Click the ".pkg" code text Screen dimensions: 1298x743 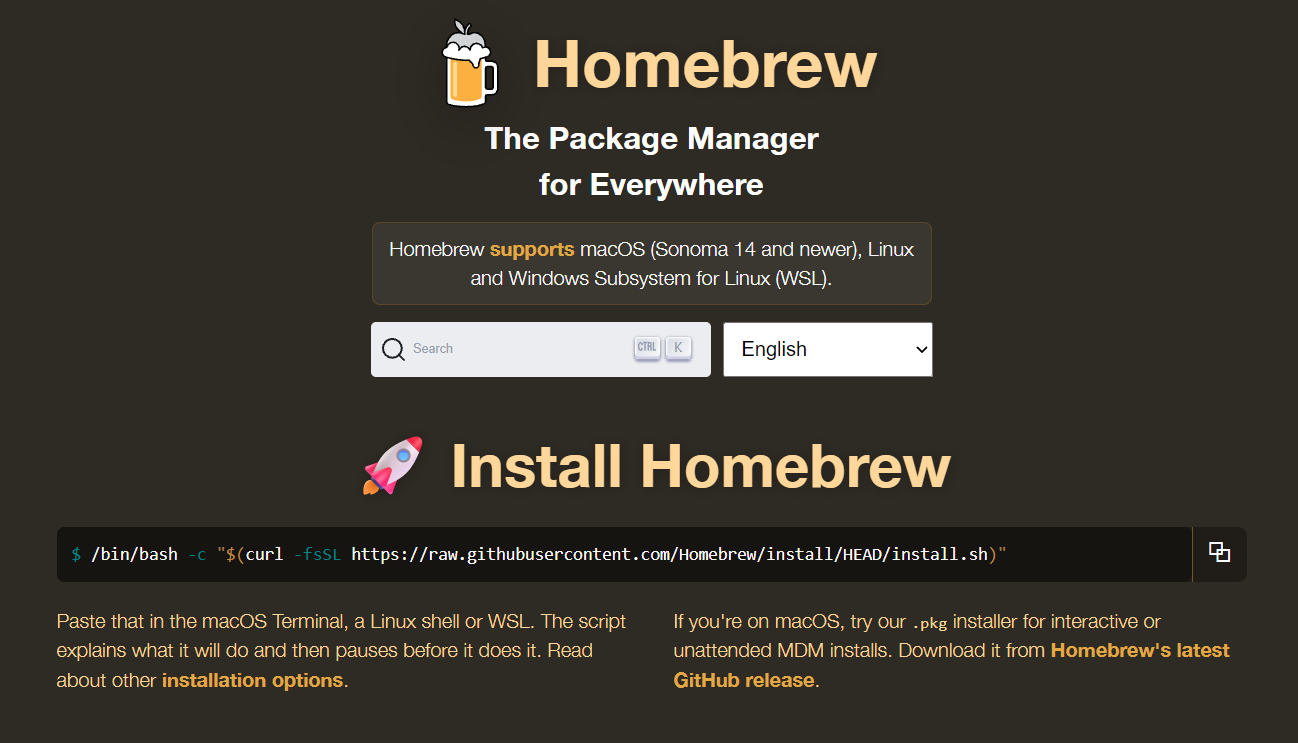[930, 622]
